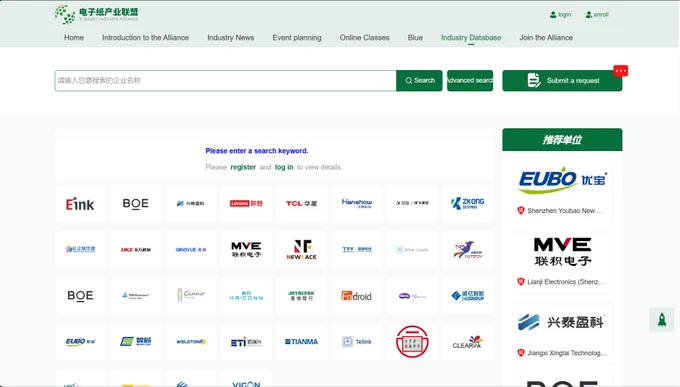Open Shenzhen Youbao New company name
The height and width of the screenshot is (387, 680).
[x=565, y=211]
